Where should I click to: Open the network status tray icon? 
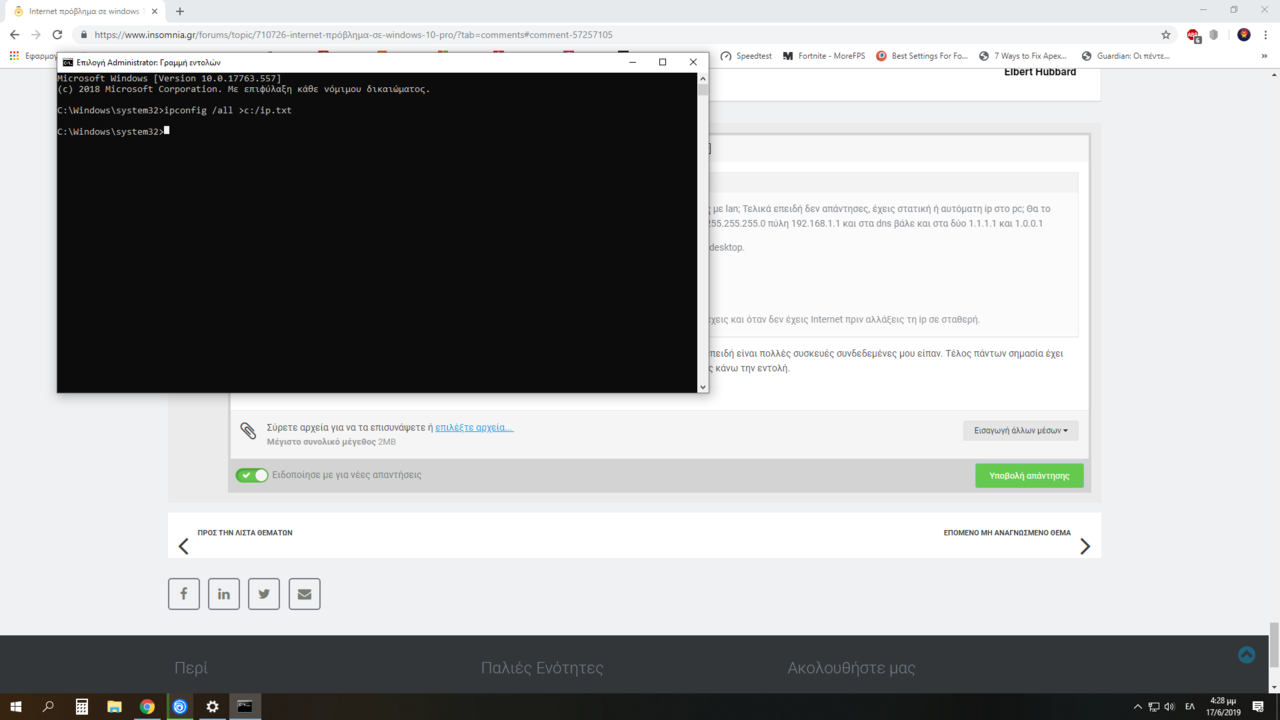1153,707
